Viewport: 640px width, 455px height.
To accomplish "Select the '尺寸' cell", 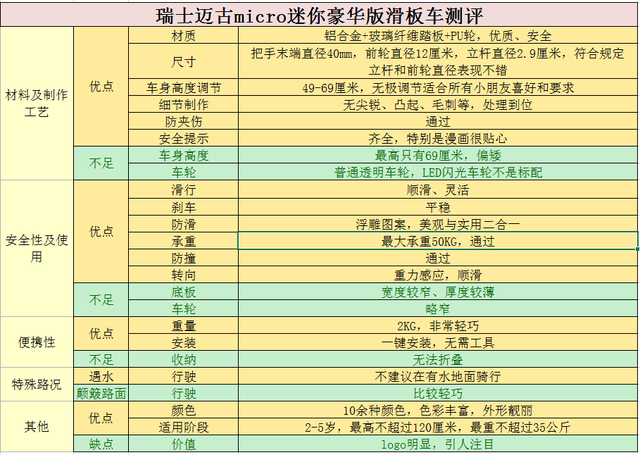I will pos(183,61).
